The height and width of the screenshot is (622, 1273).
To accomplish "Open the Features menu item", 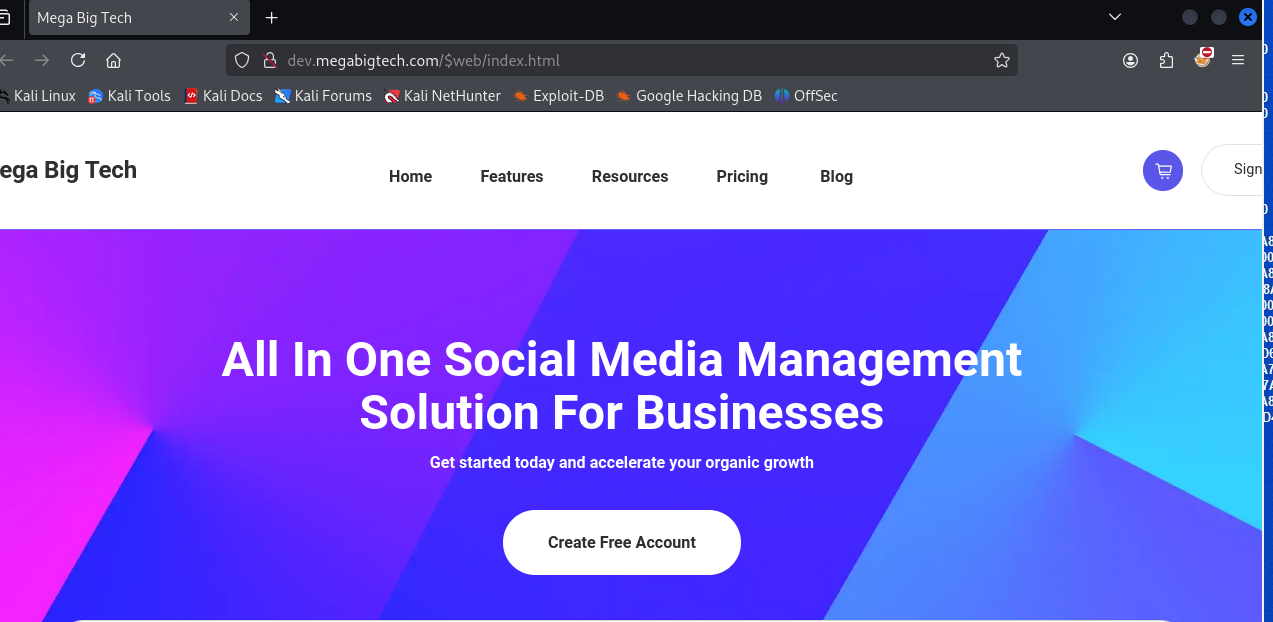I will [x=512, y=176].
